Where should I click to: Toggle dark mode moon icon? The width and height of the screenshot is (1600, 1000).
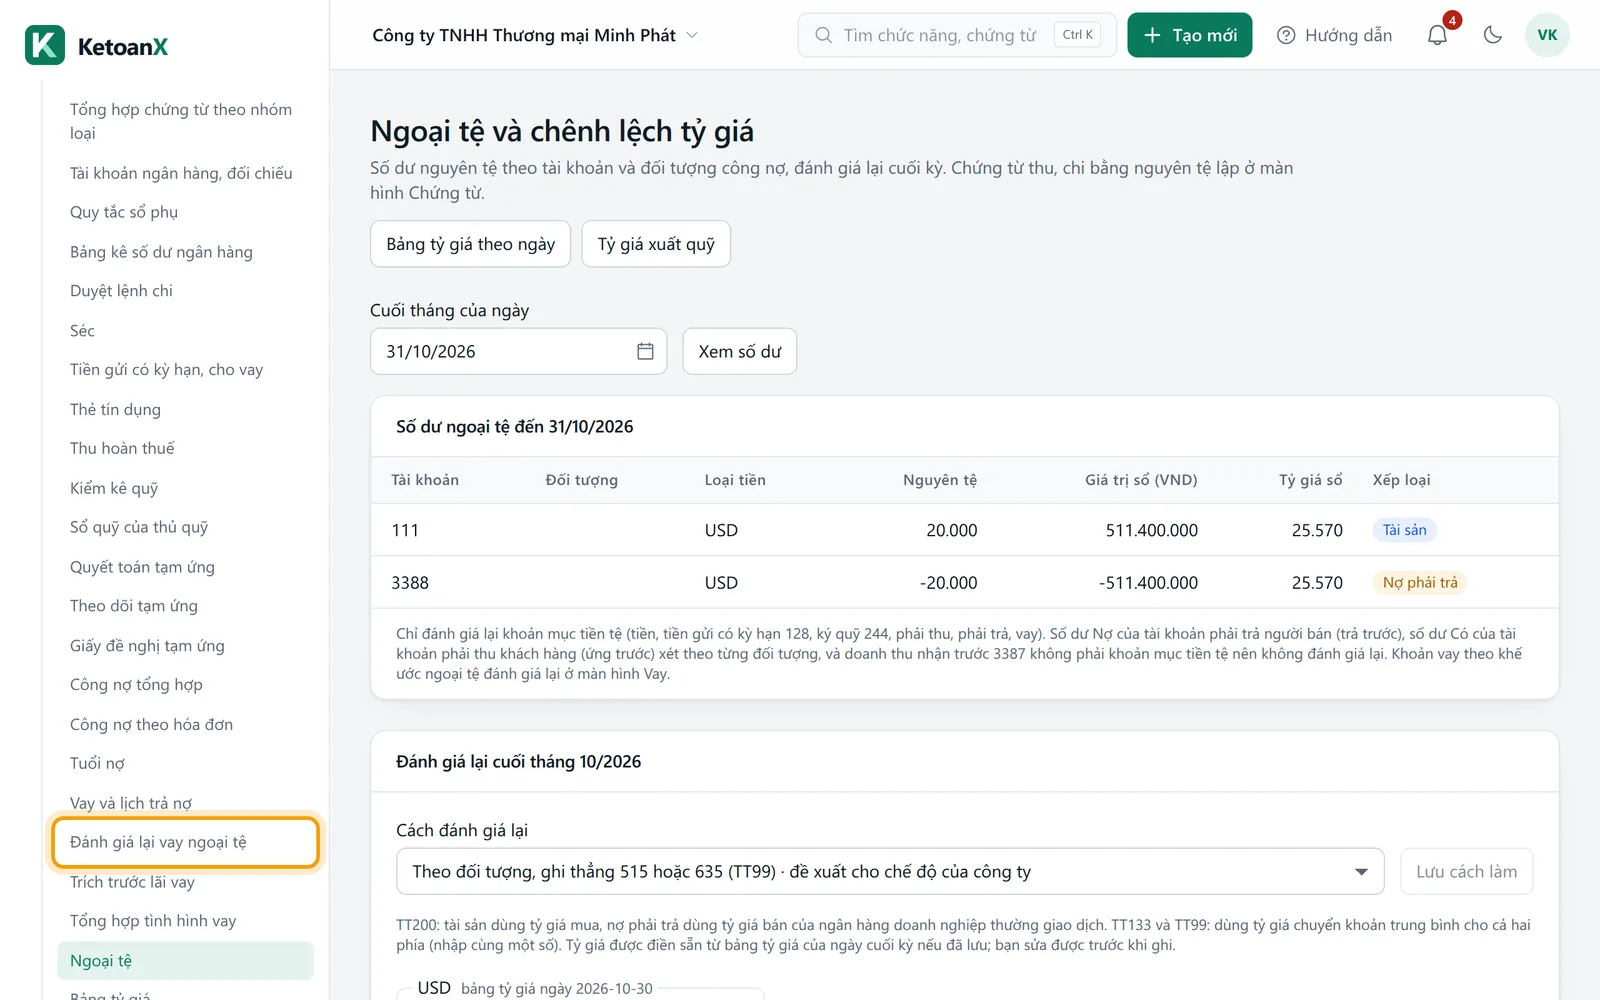click(1493, 35)
